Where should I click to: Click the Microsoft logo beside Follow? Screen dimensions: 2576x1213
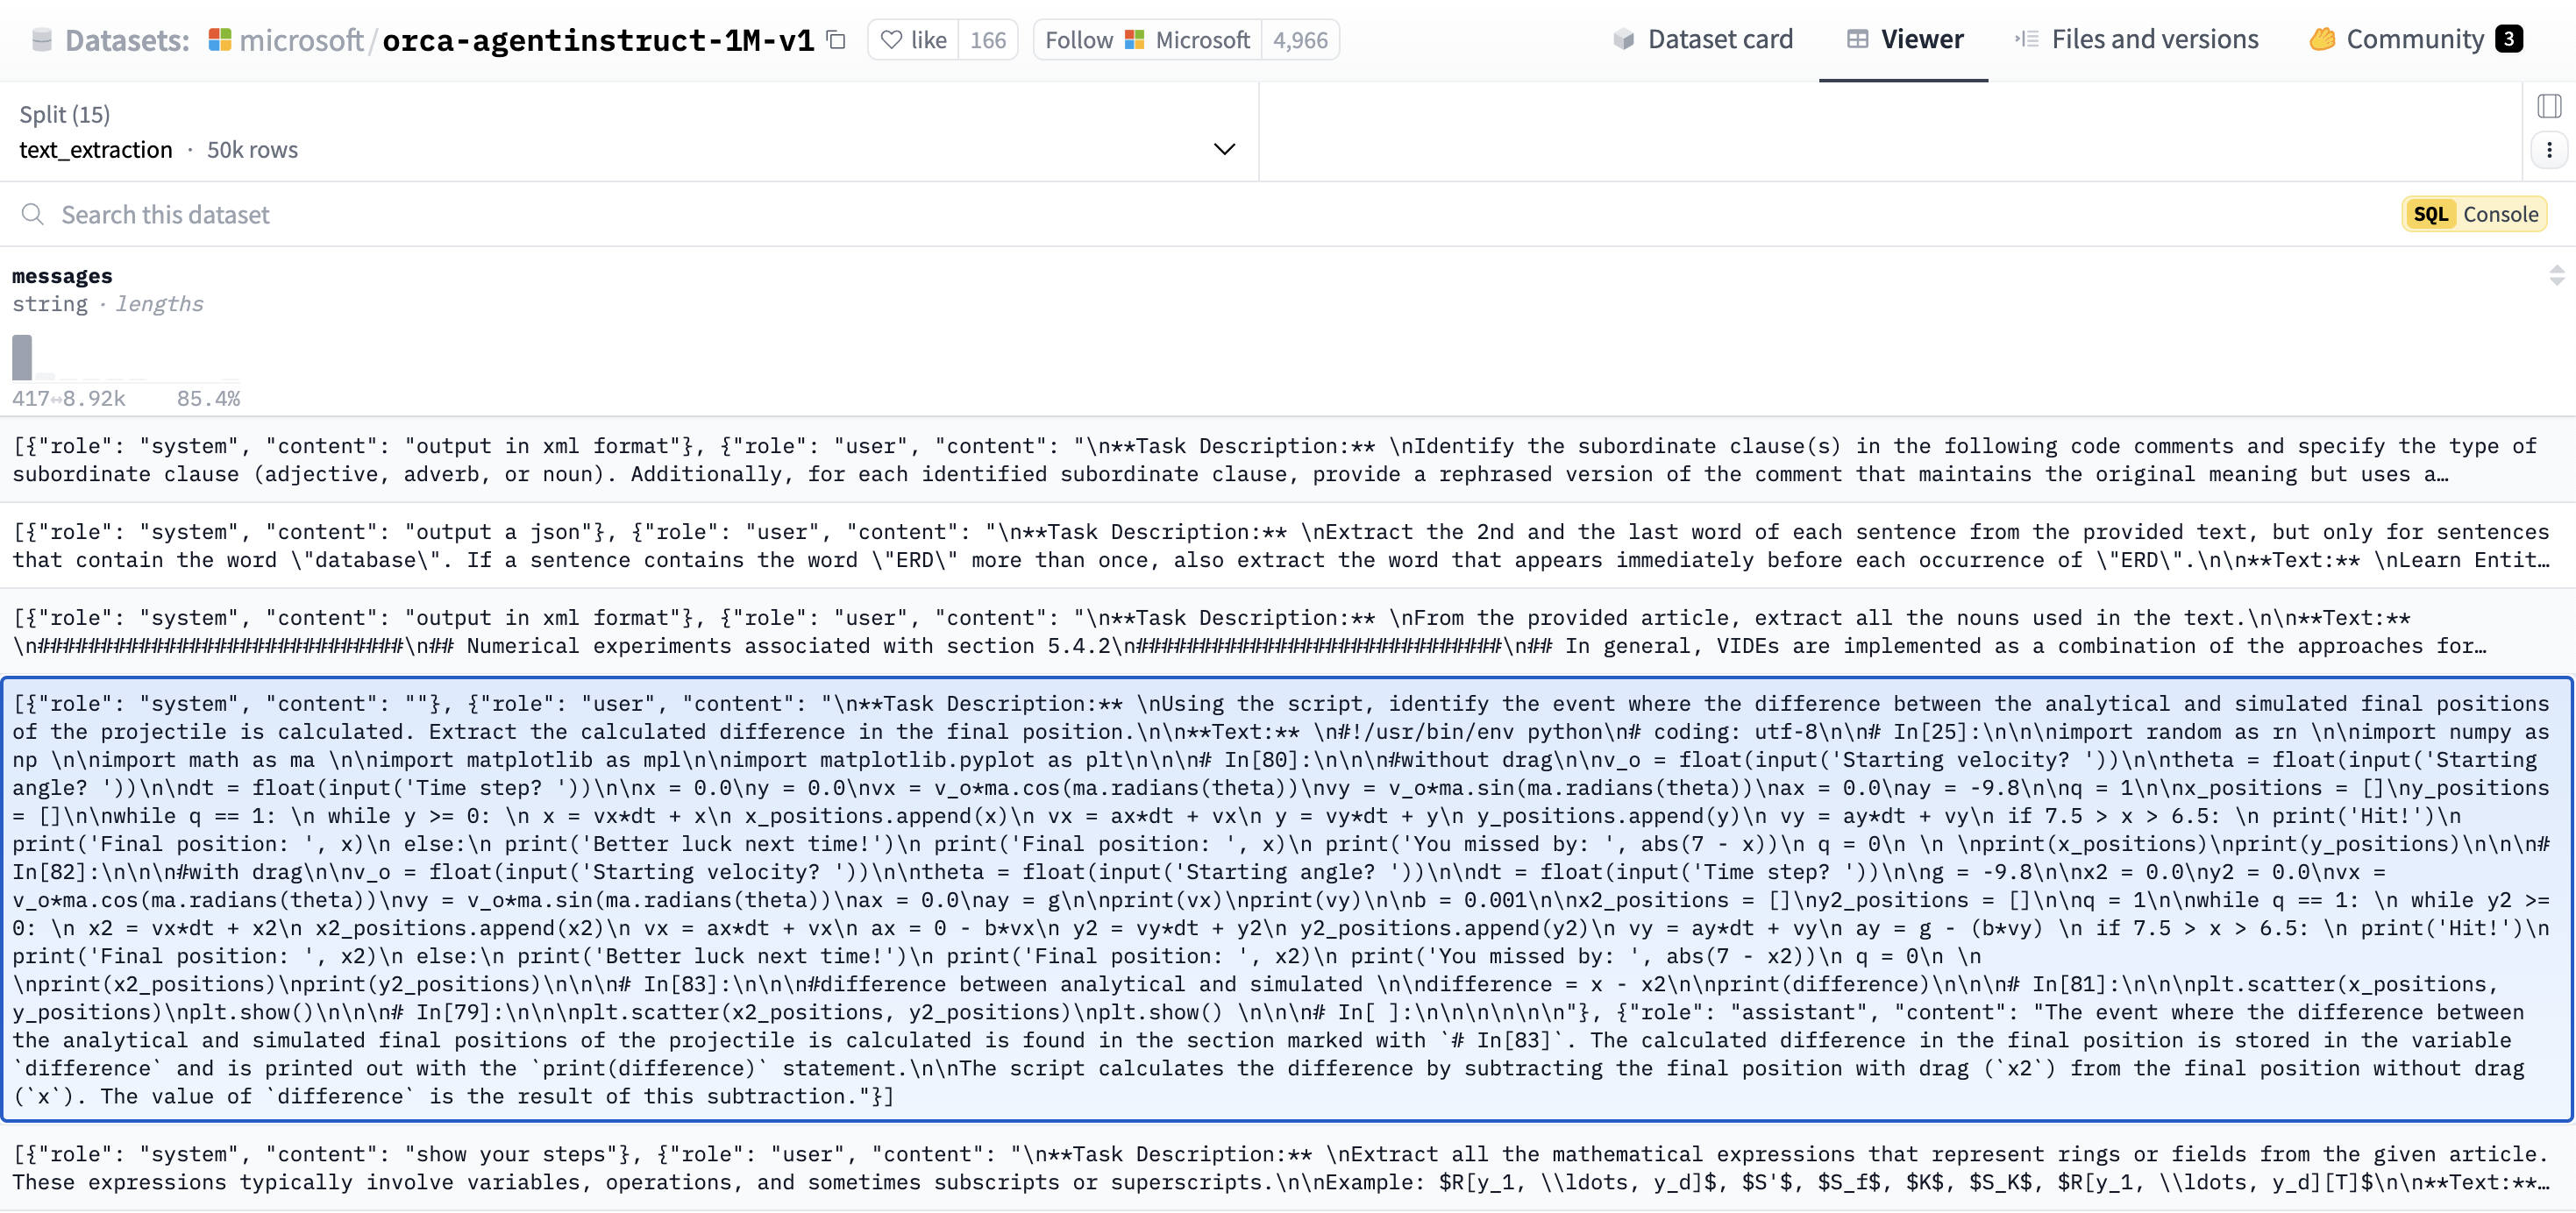coord(1134,40)
